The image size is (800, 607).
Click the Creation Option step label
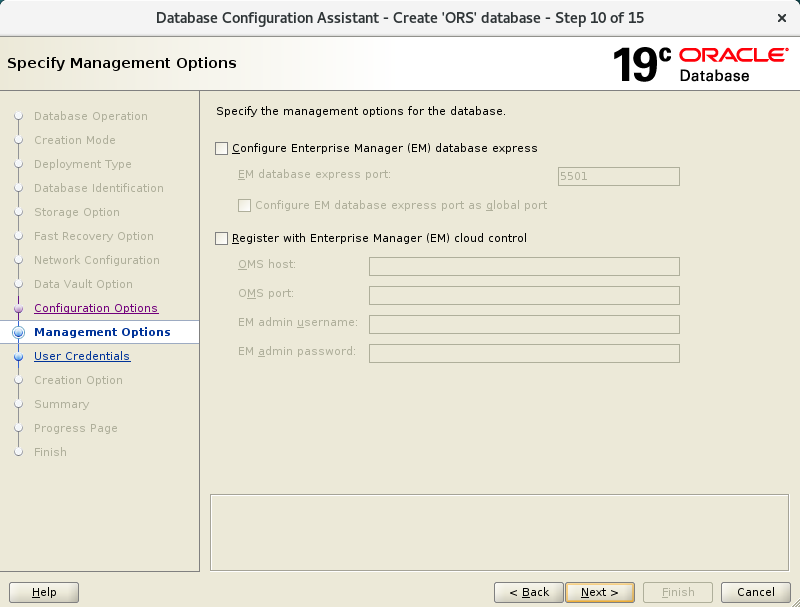pyautogui.click(x=78, y=380)
